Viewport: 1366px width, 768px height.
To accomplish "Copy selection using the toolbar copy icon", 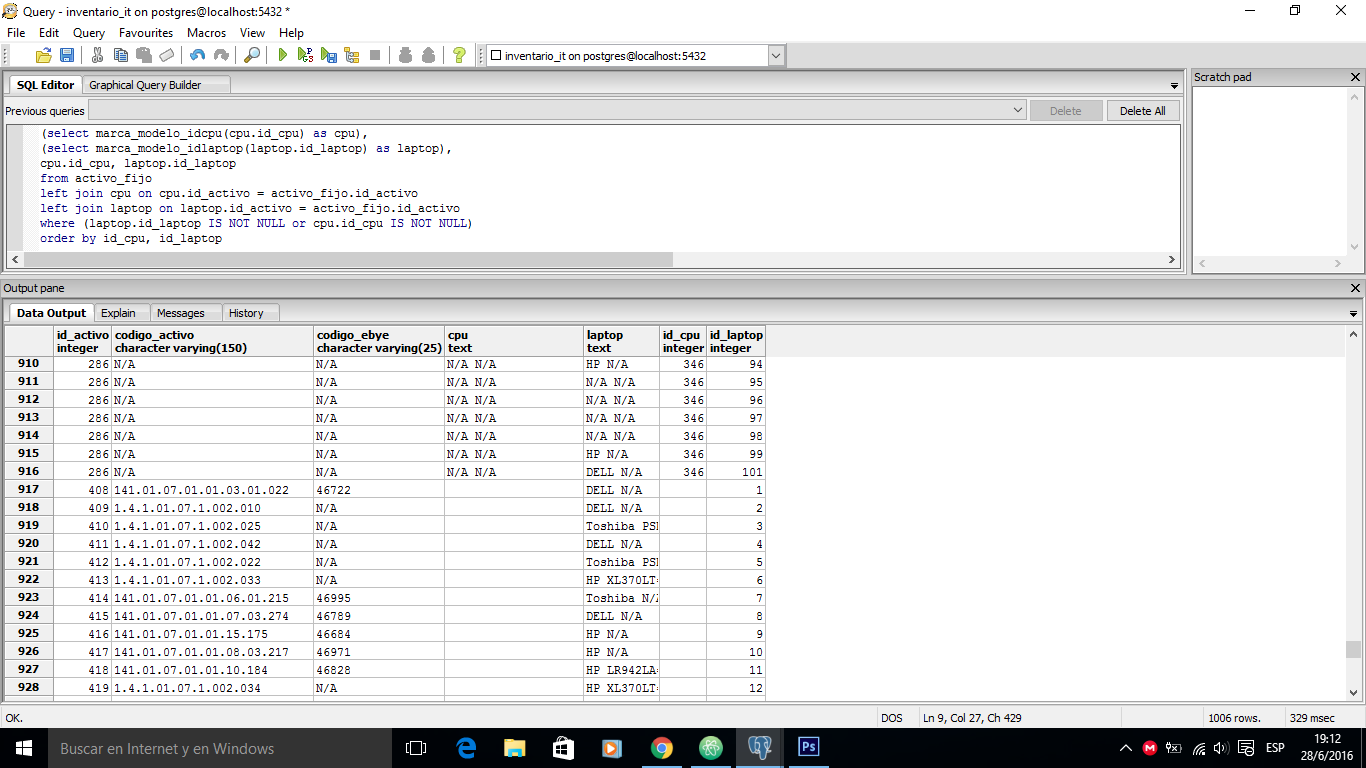I will [x=120, y=55].
